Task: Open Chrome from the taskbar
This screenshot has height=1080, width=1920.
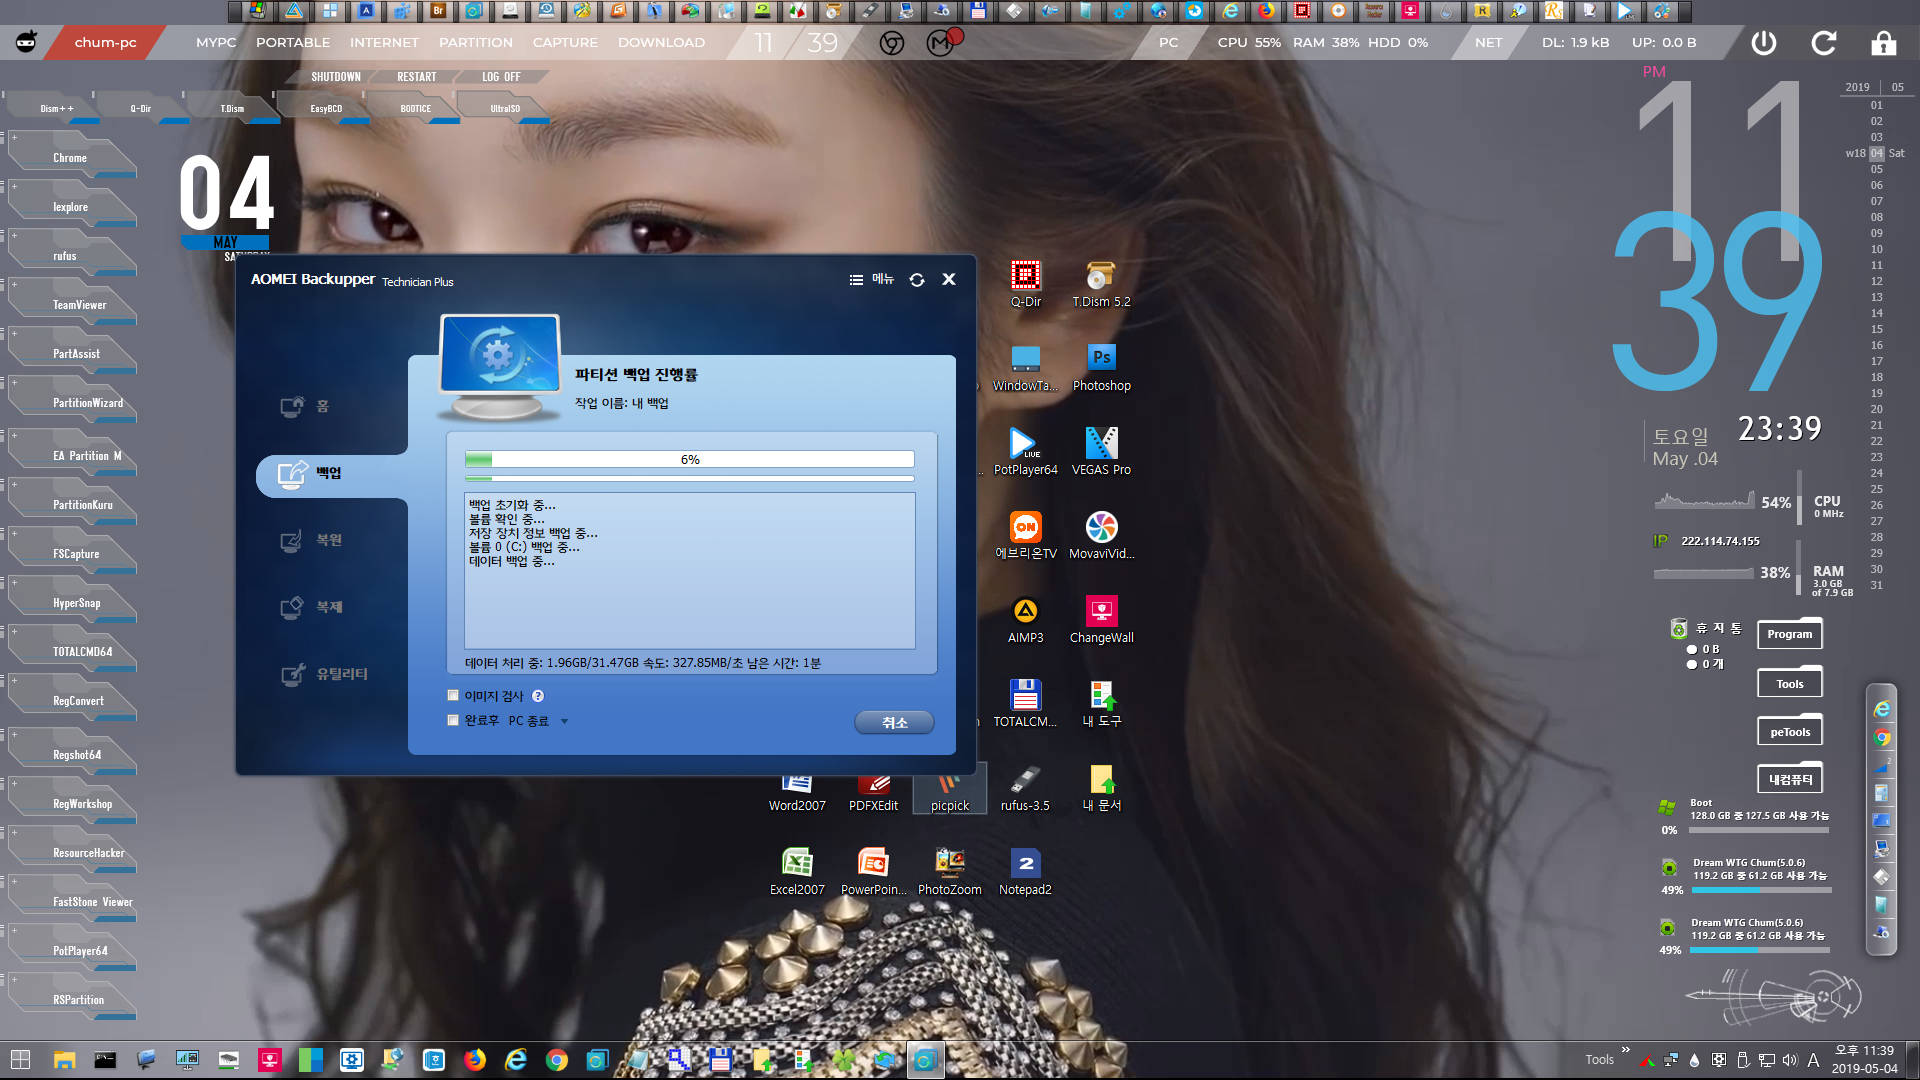Action: point(556,1060)
